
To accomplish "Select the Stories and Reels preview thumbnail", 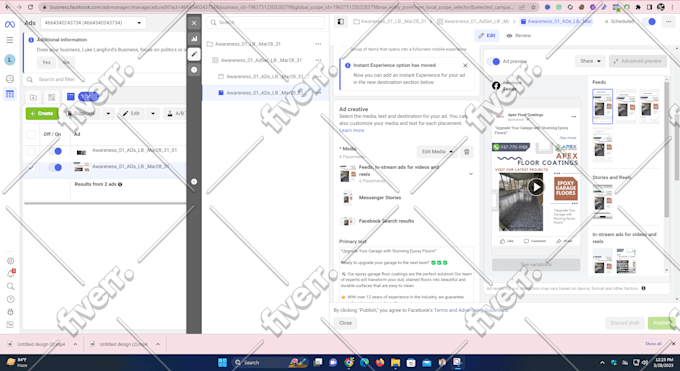I will pos(602,202).
